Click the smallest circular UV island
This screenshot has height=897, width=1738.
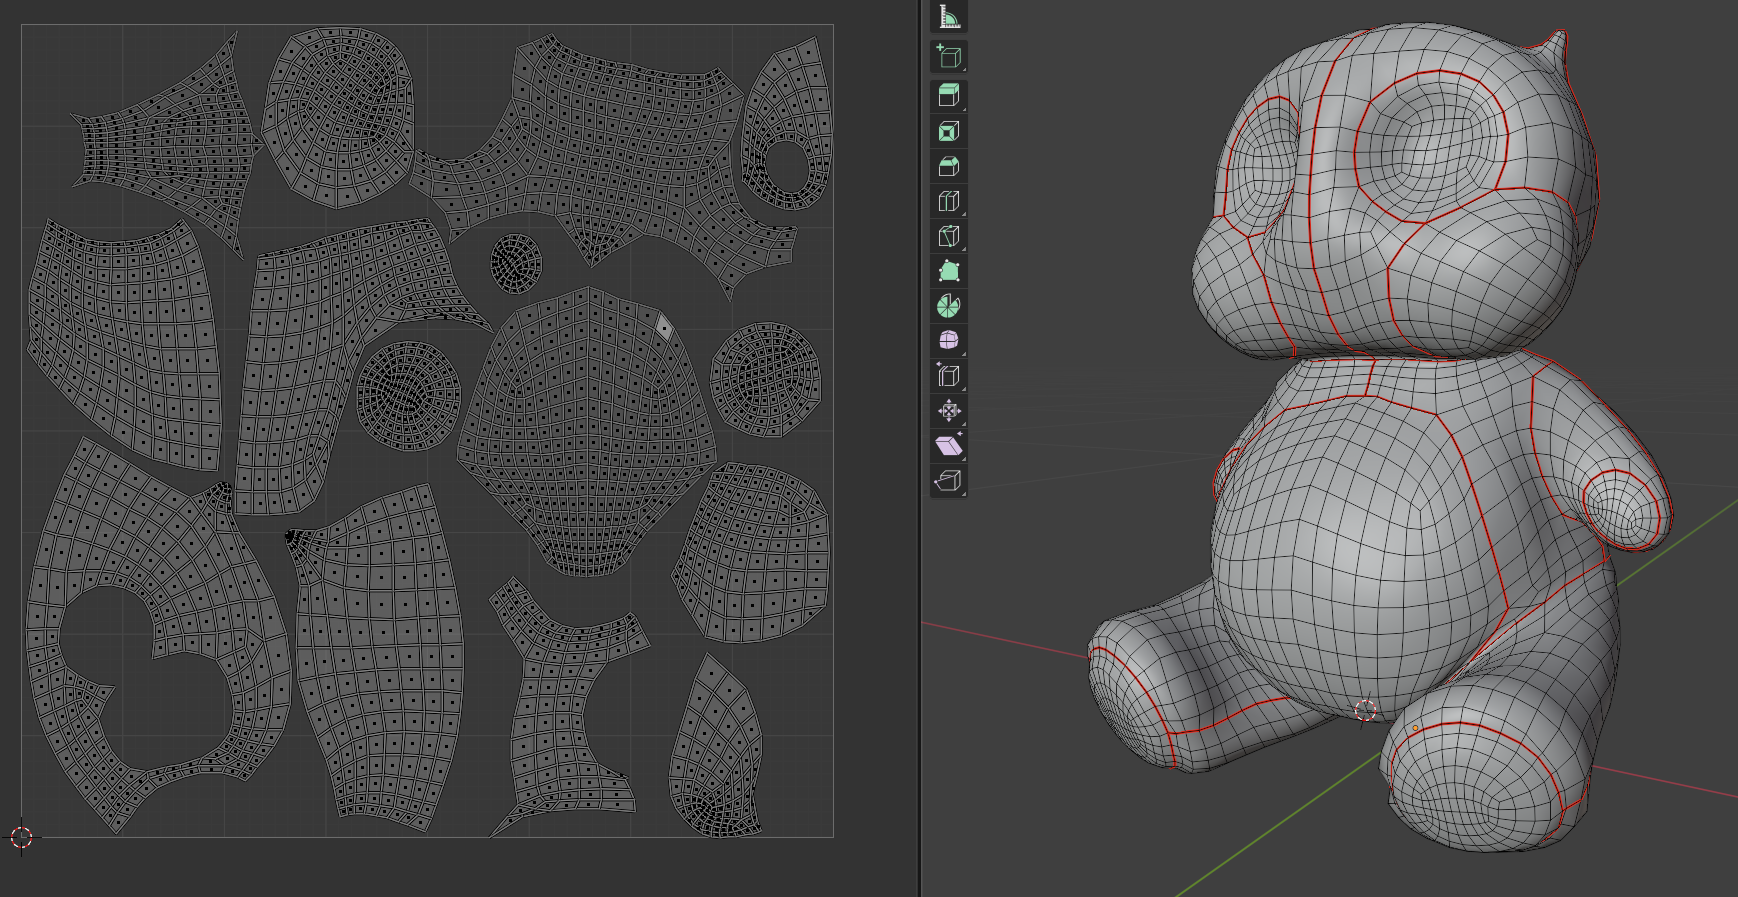[516, 263]
